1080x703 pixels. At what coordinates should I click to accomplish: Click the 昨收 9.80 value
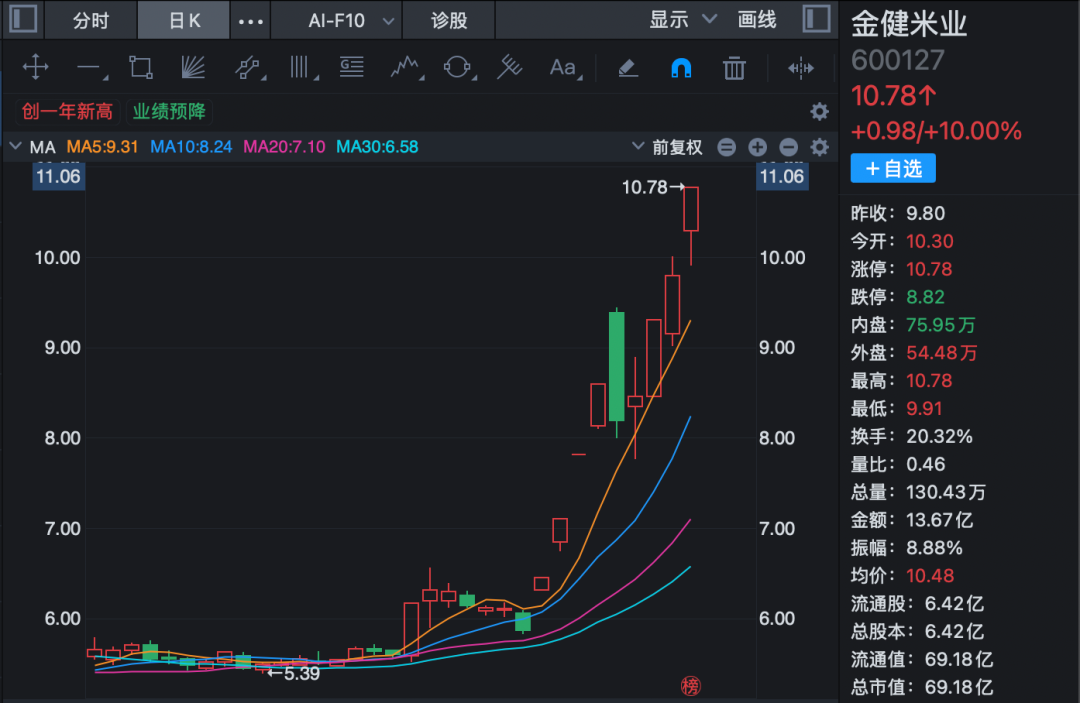pos(925,213)
